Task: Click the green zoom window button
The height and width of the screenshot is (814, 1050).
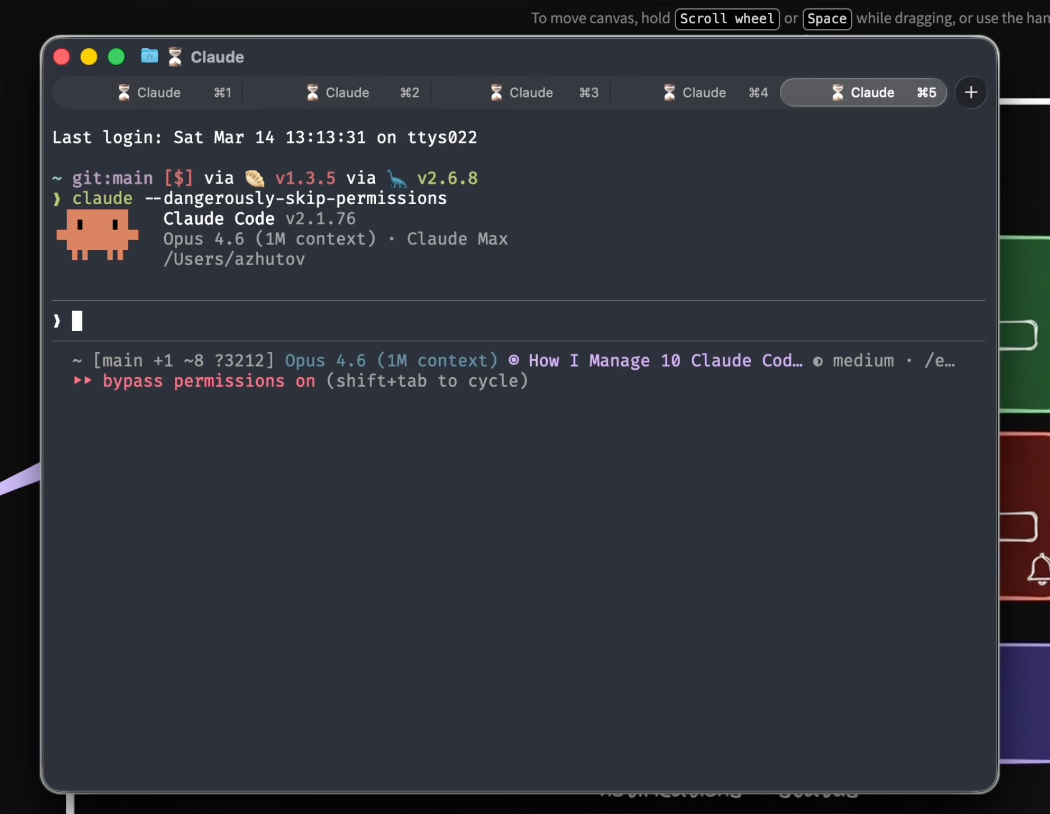Action: [x=117, y=57]
